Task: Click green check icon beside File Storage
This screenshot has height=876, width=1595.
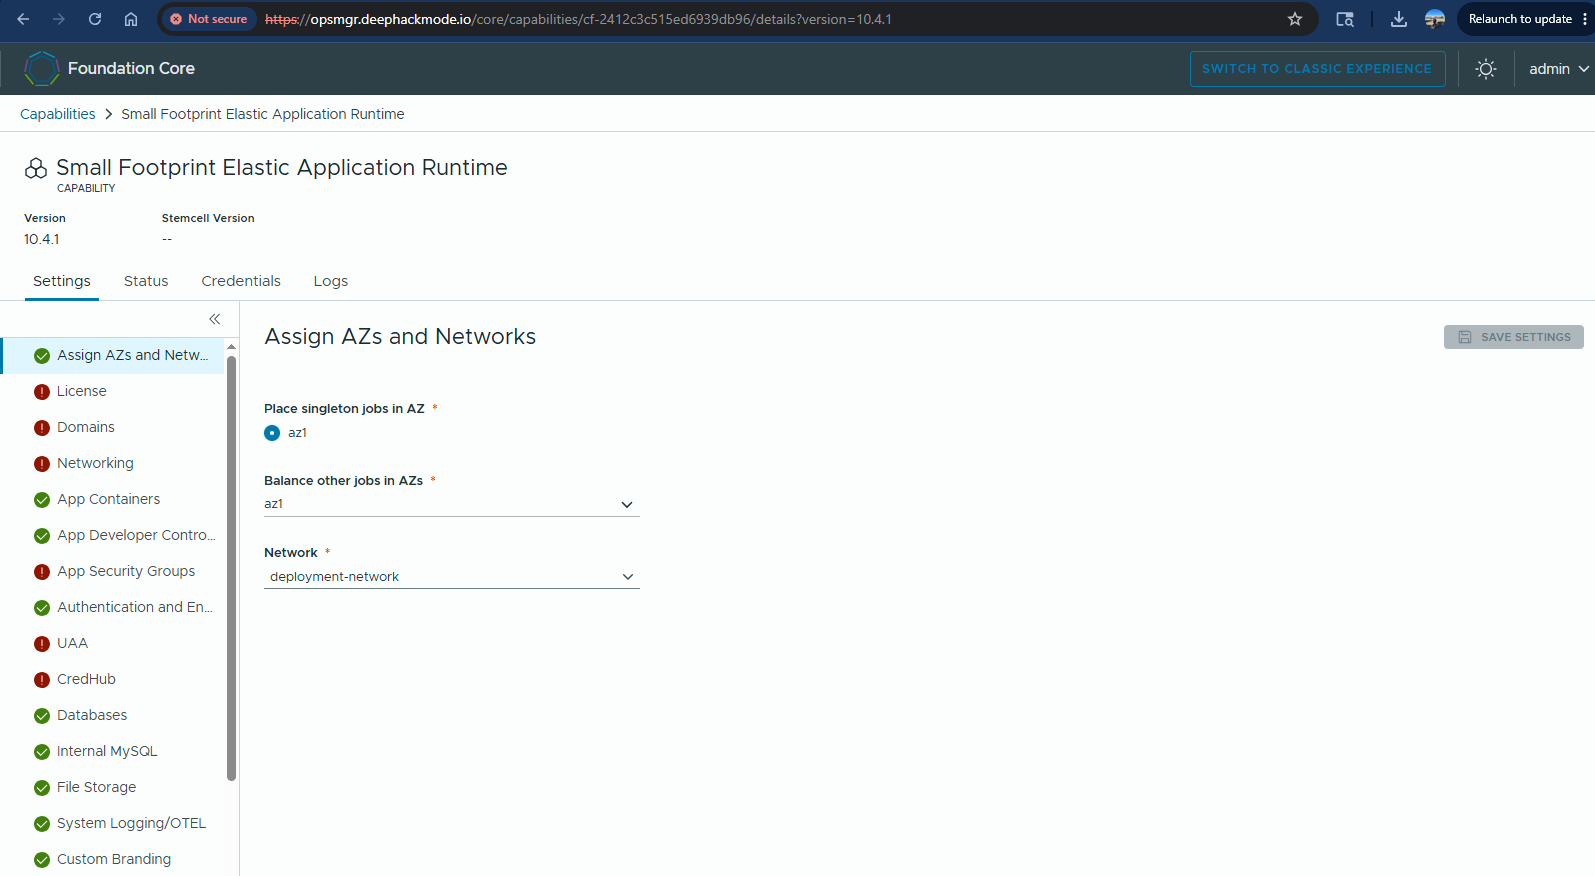Action: [x=42, y=788]
